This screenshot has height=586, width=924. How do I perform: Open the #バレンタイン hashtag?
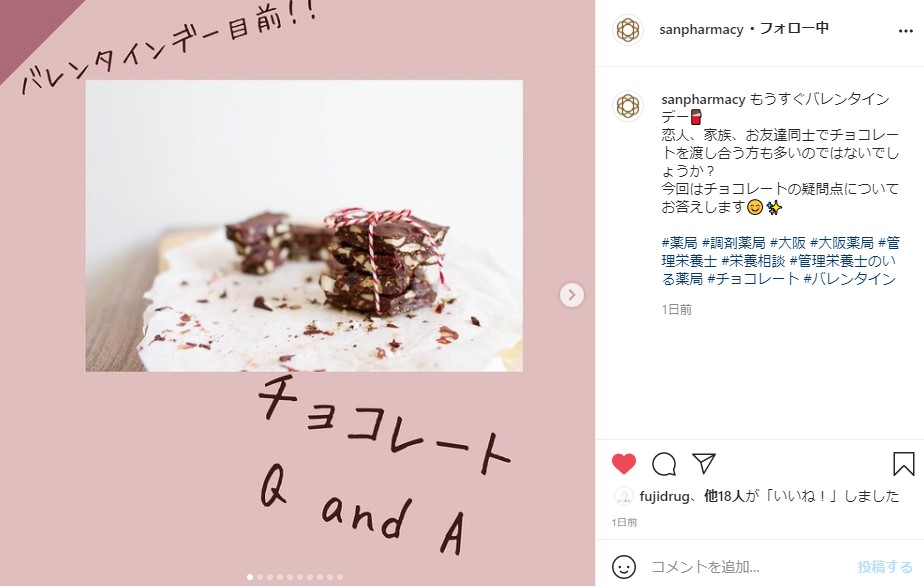(850, 279)
